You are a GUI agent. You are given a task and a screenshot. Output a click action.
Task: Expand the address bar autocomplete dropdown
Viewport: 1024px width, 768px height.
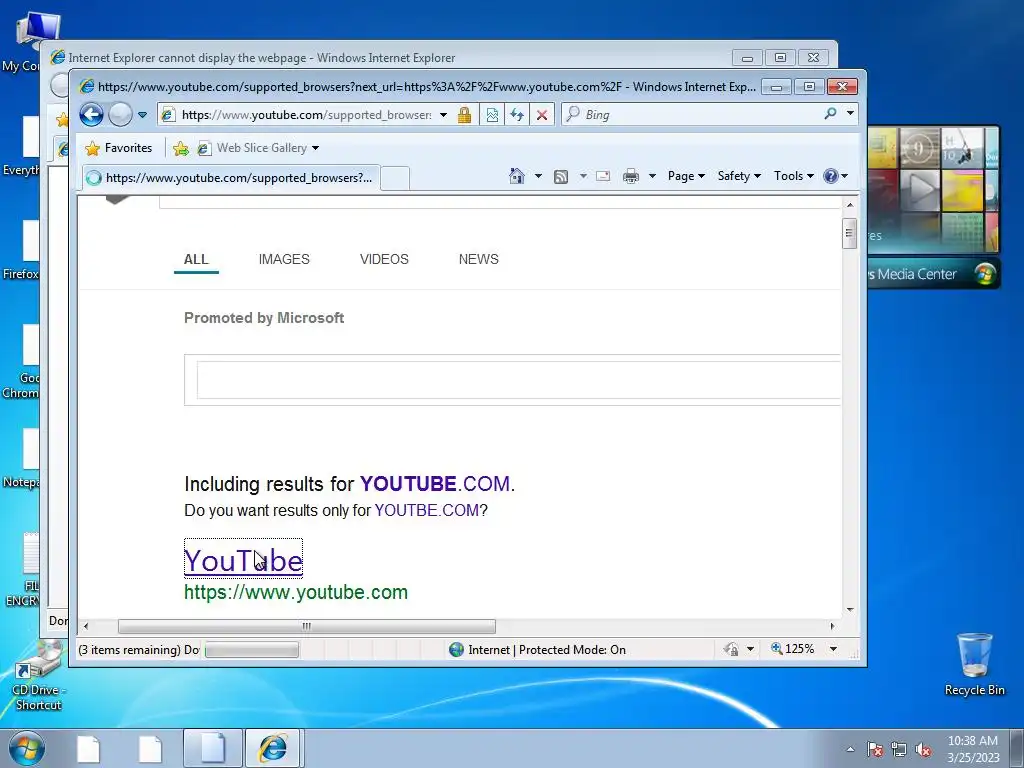443,115
